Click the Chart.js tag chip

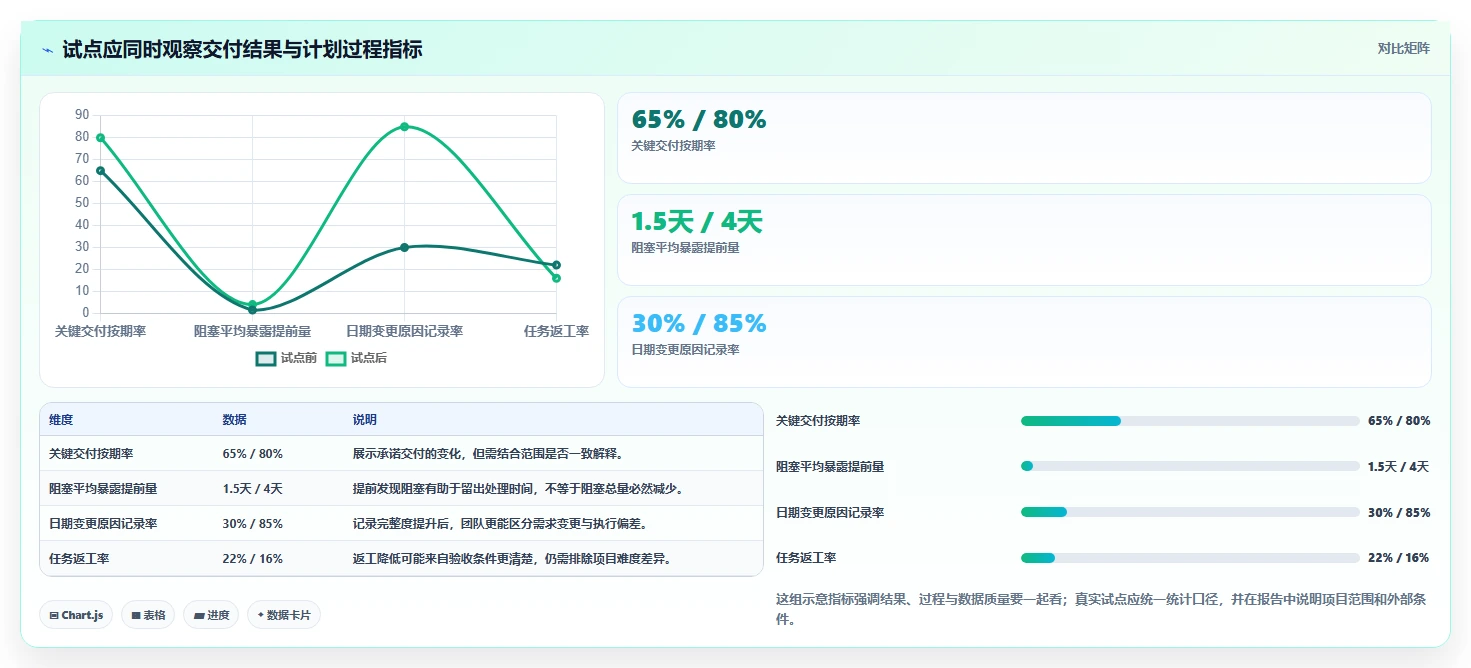point(77,615)
